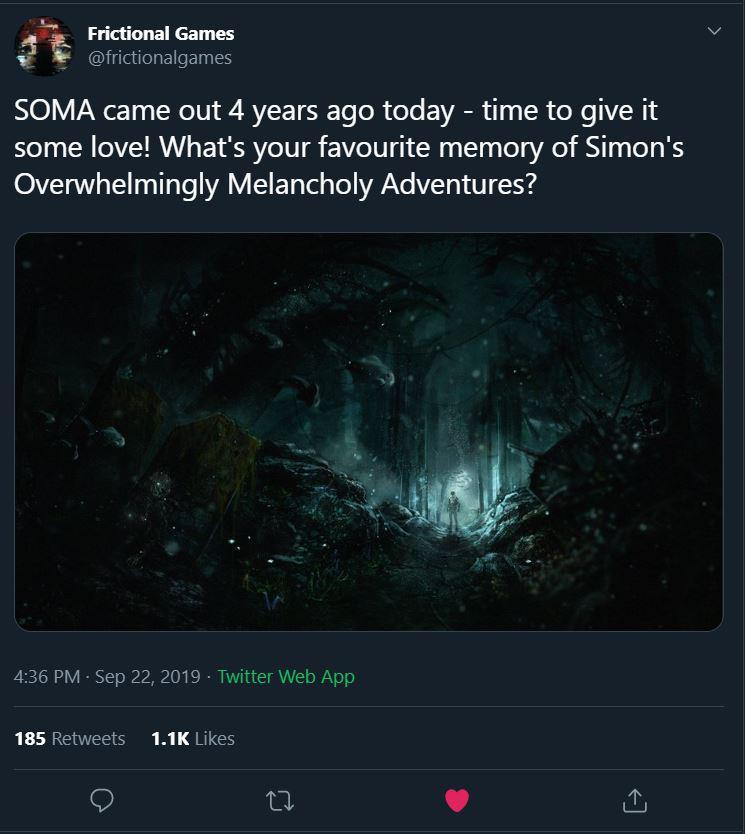This screenshot has width=745, height=834.
Task: Click the share icon to open sharing options
Action: [x=635, y=799]
